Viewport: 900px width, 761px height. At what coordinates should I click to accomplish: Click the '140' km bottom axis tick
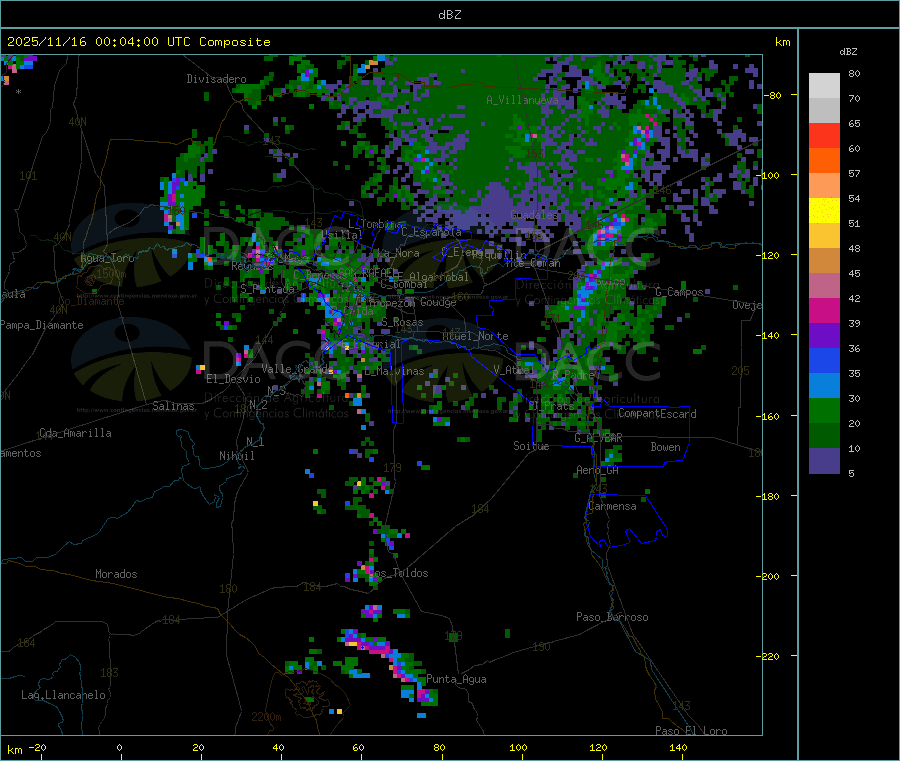(678, 747)
